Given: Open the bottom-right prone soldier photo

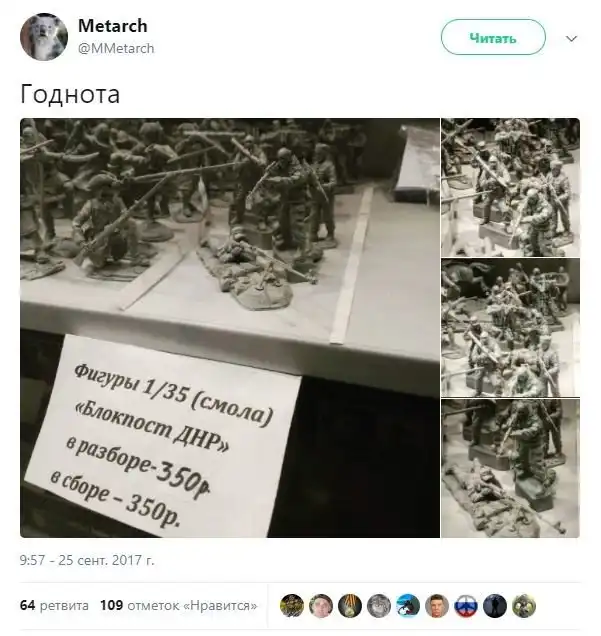Looking at the screenshot, I should [511, 468].
